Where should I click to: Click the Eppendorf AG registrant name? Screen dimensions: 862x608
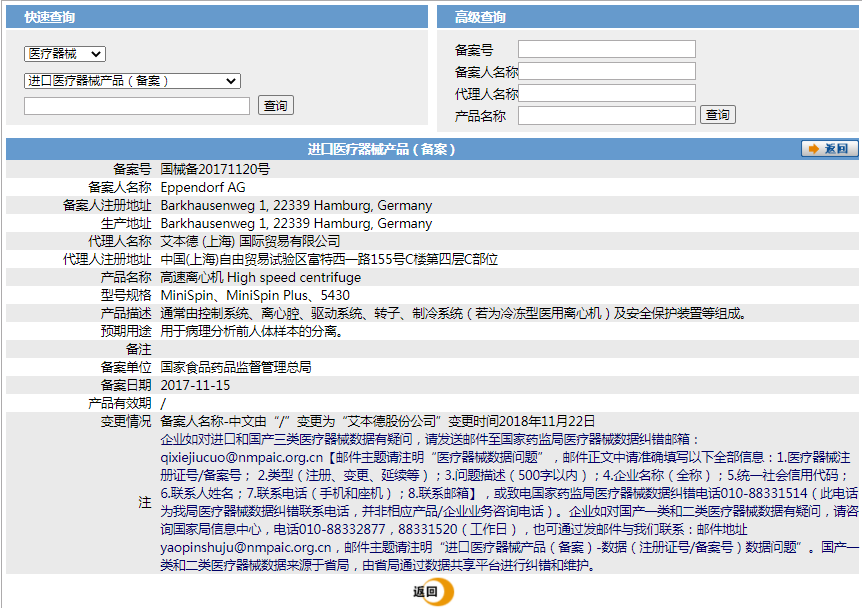203,187
